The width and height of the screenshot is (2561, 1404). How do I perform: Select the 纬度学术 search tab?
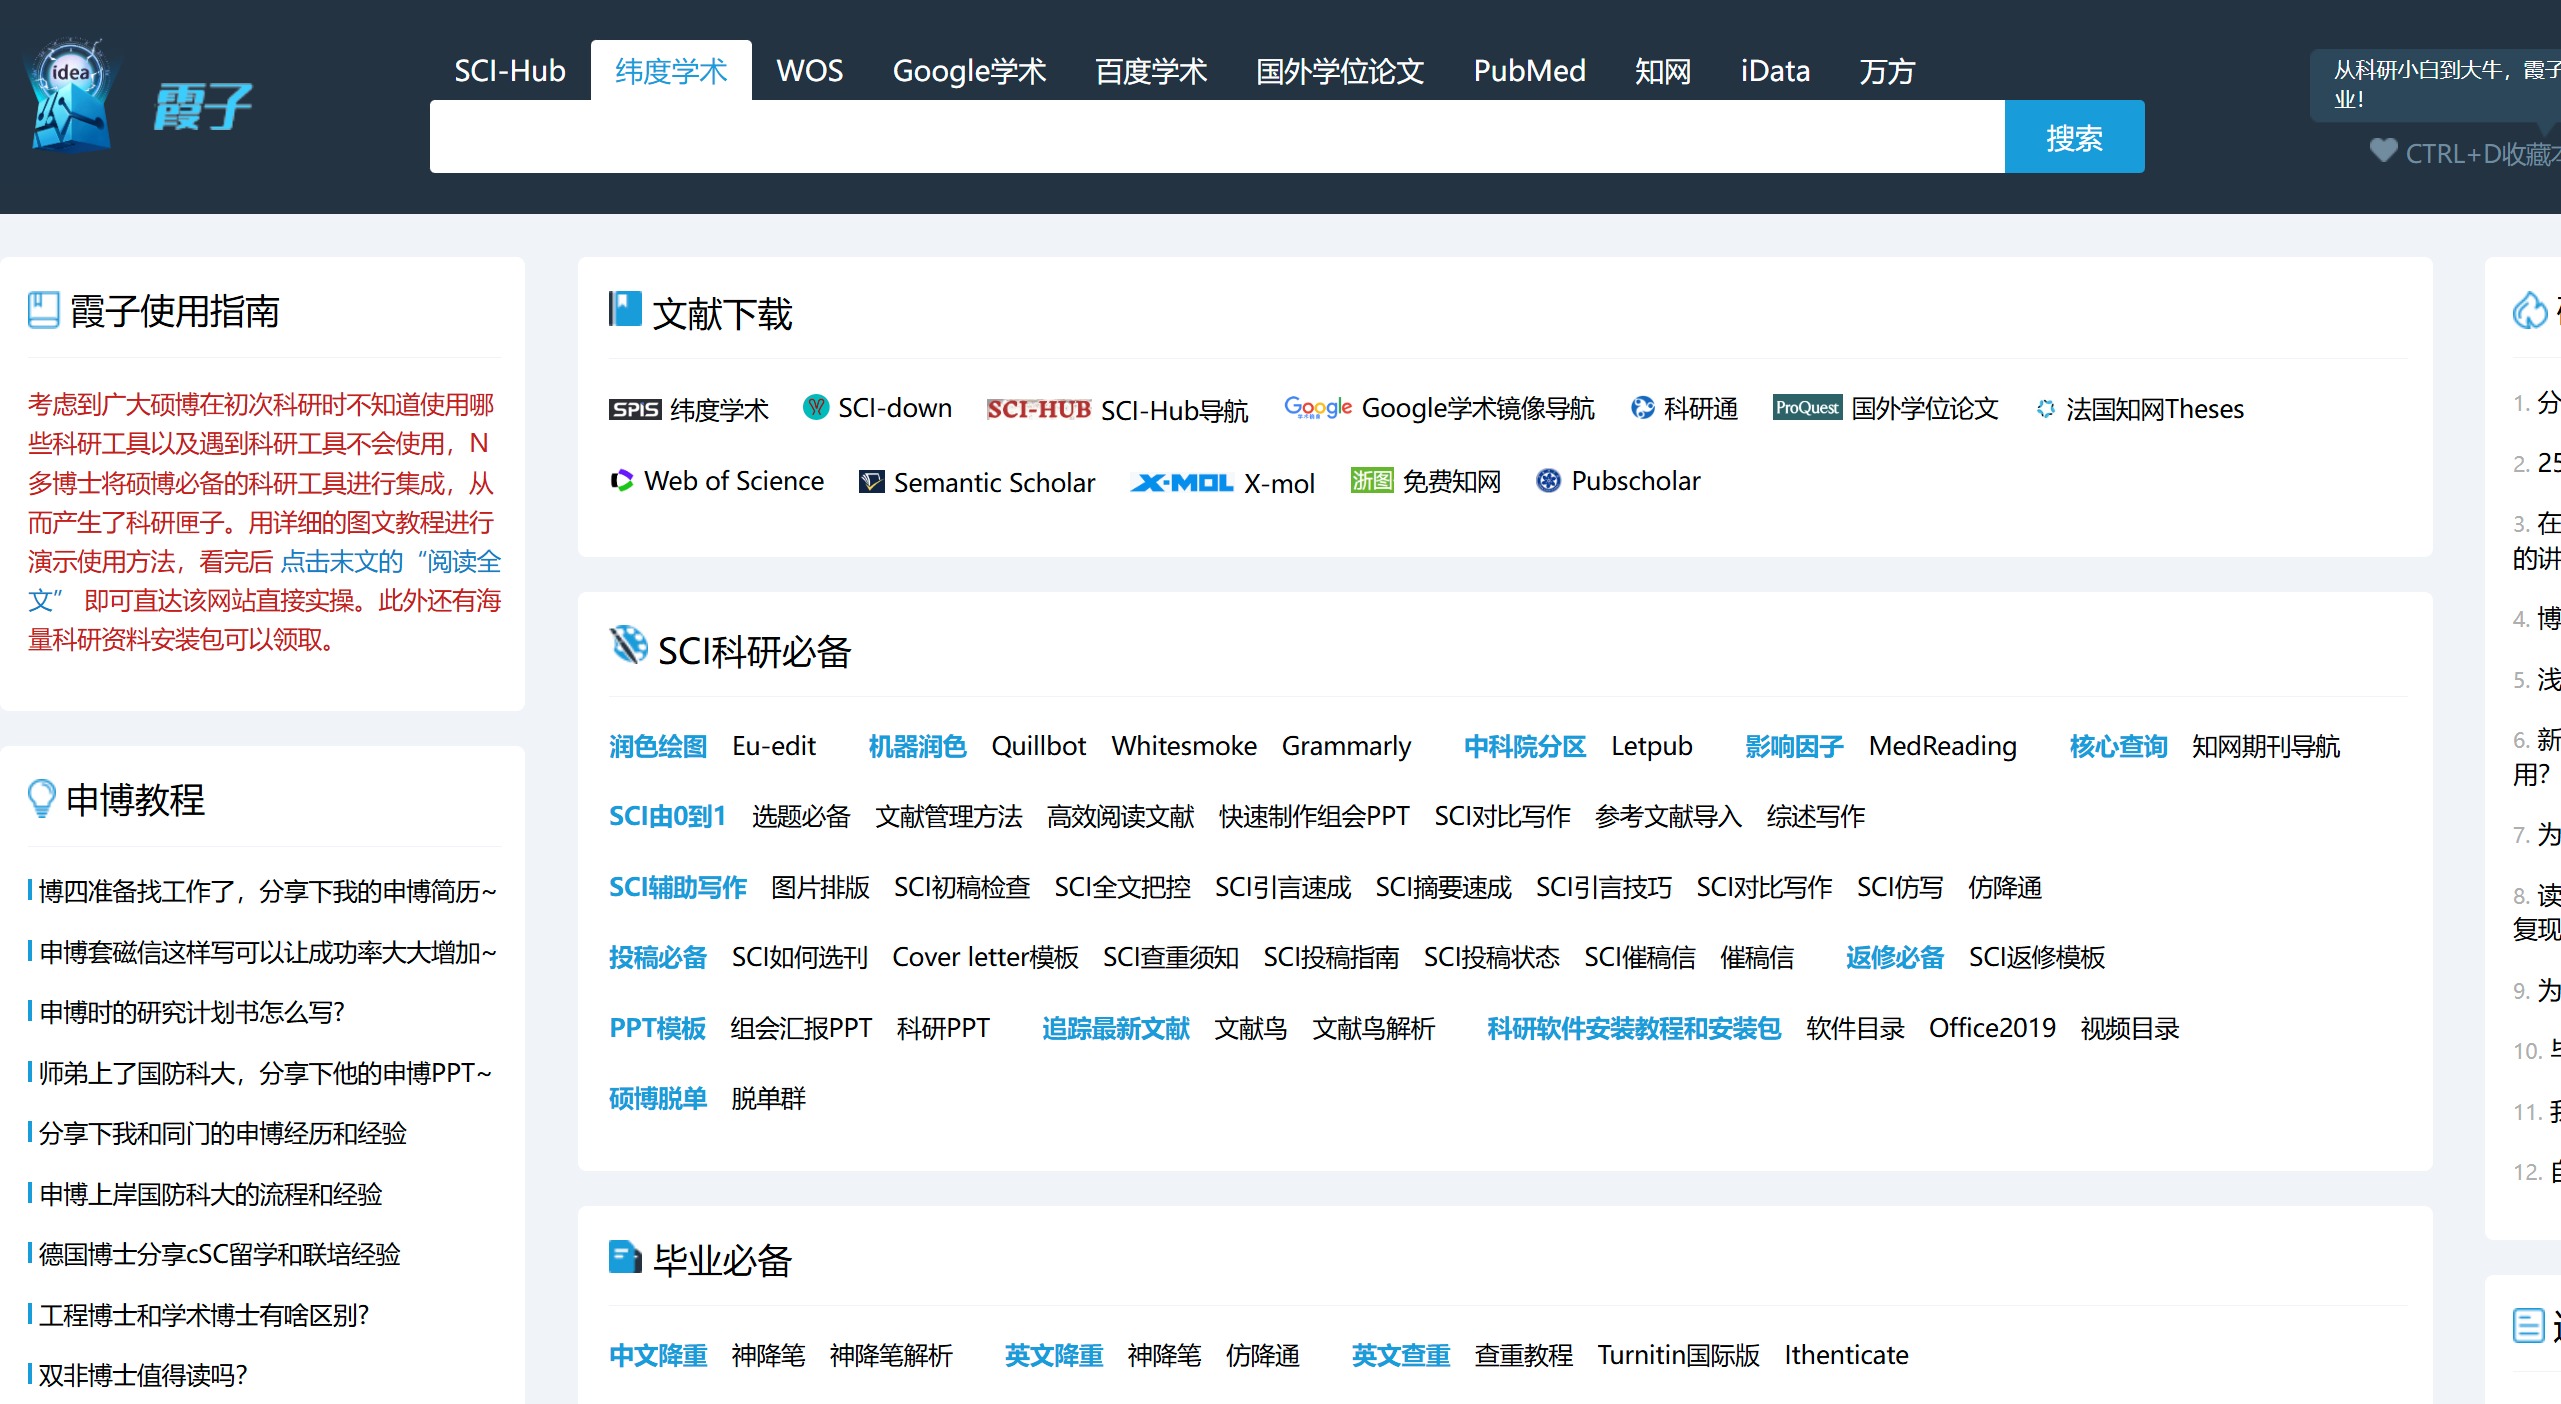[671, 71]
